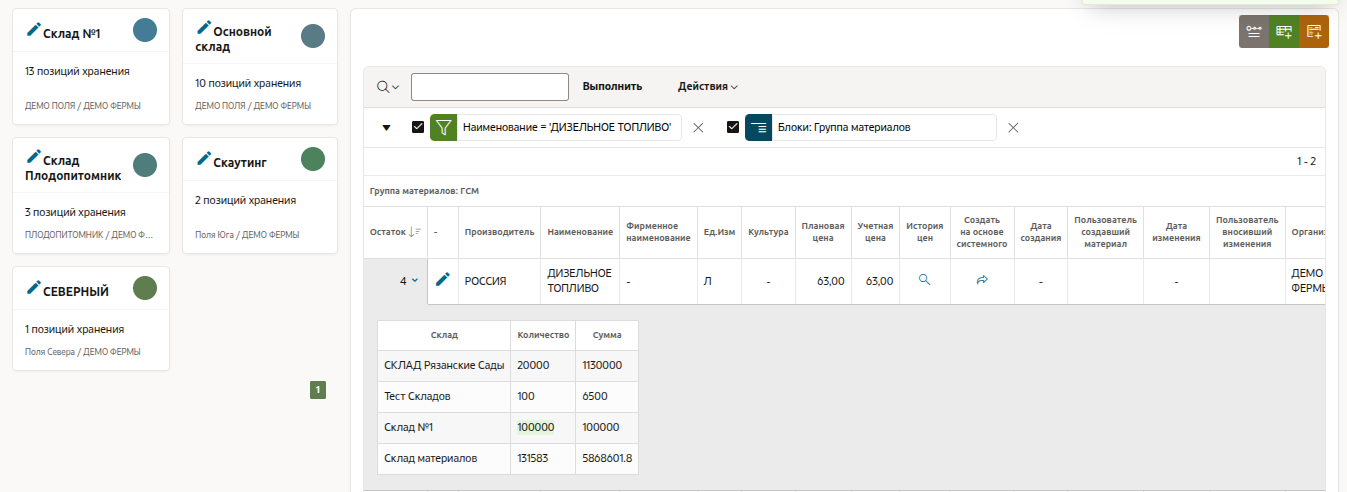This screenshot has width=1347, height=492.
Task: Click the dark blue control break icon
Action: coord(758,128)
